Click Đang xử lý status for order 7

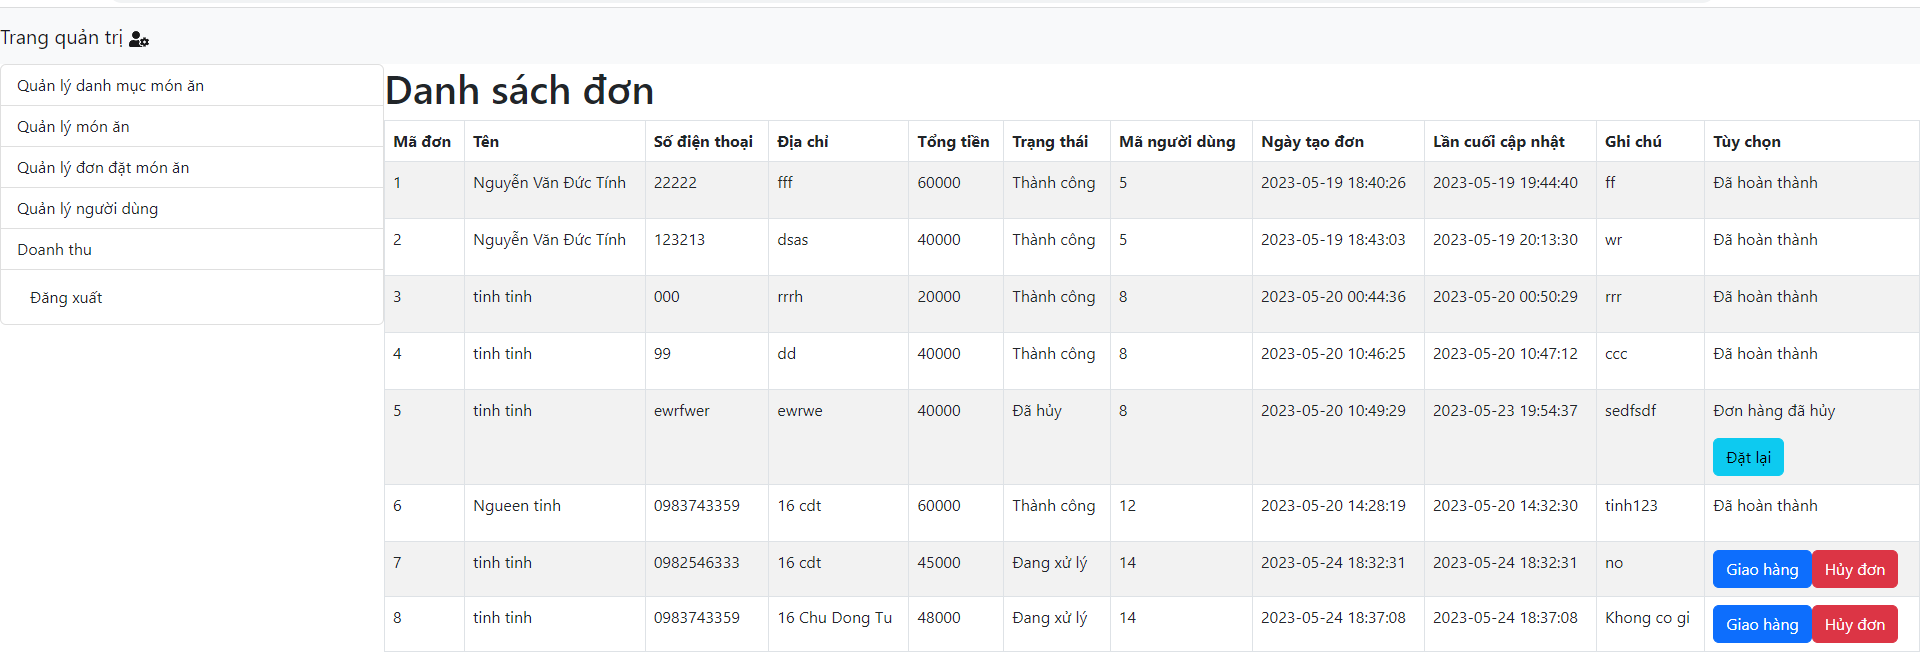pyautogui.click(x=1049, y=563)
